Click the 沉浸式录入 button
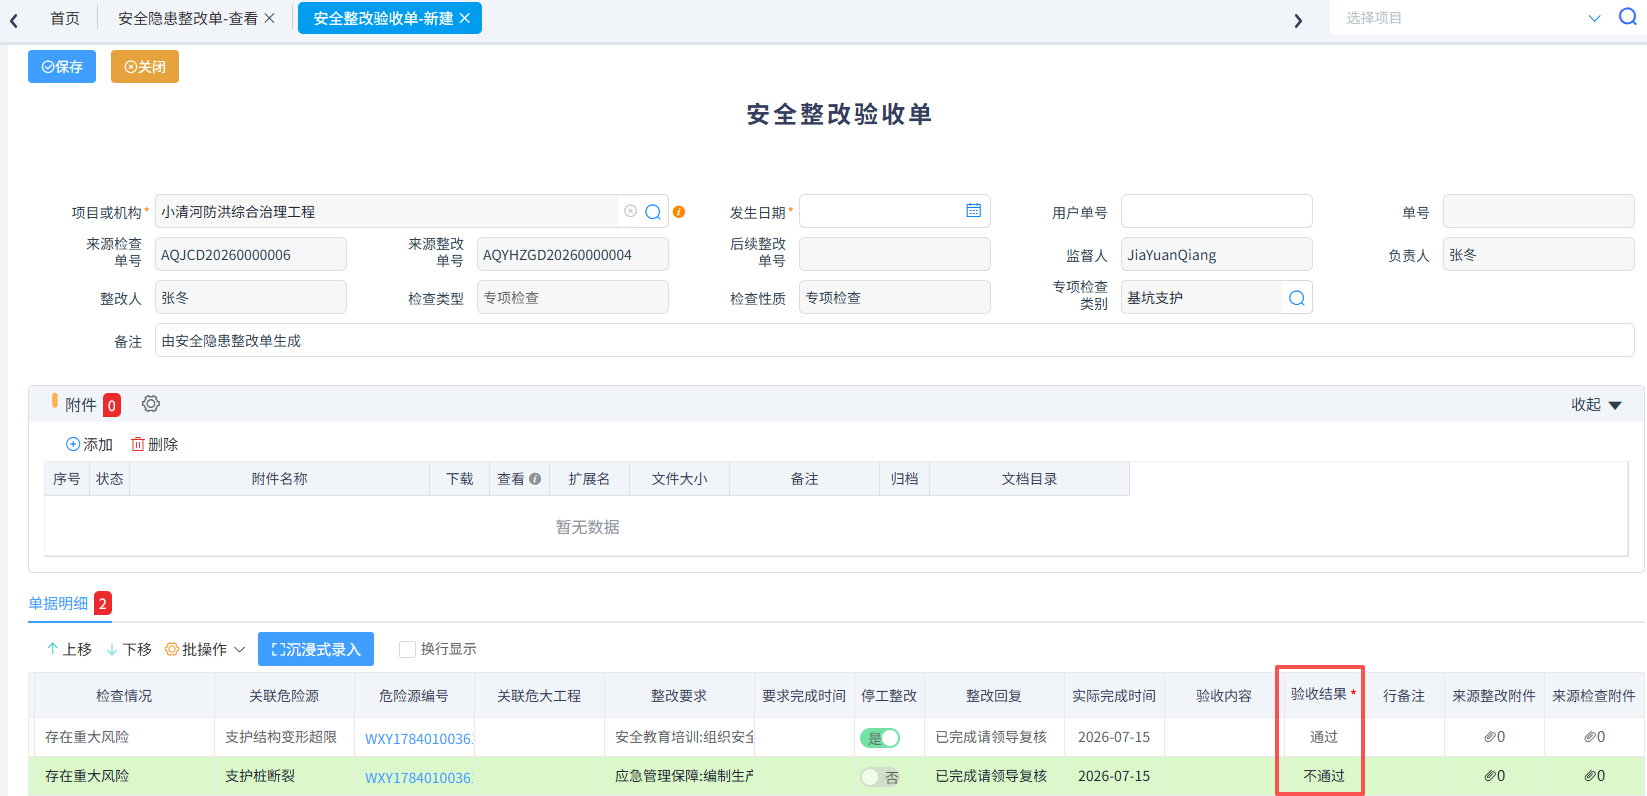Screen dimensions: 1647x796 [316, 649]
